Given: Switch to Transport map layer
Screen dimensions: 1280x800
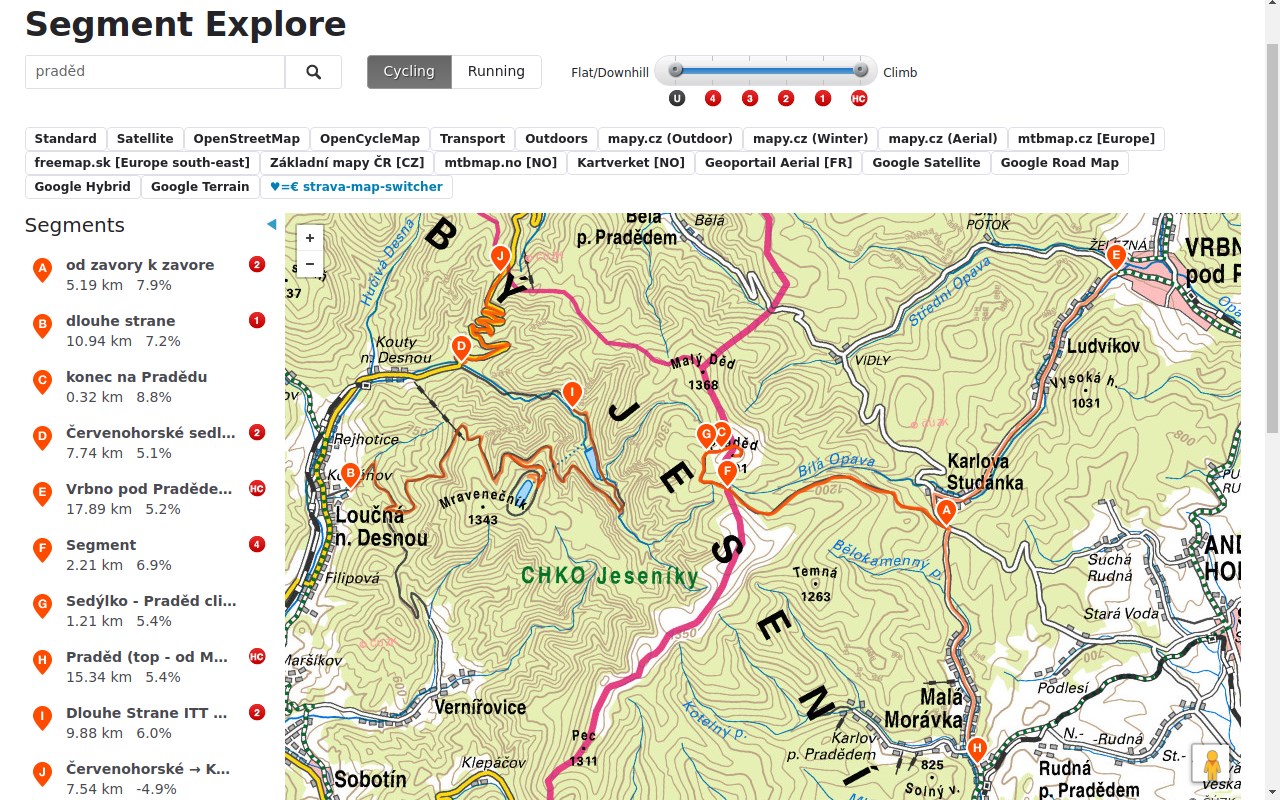Looking at the screenshot, I should (473, 139).
